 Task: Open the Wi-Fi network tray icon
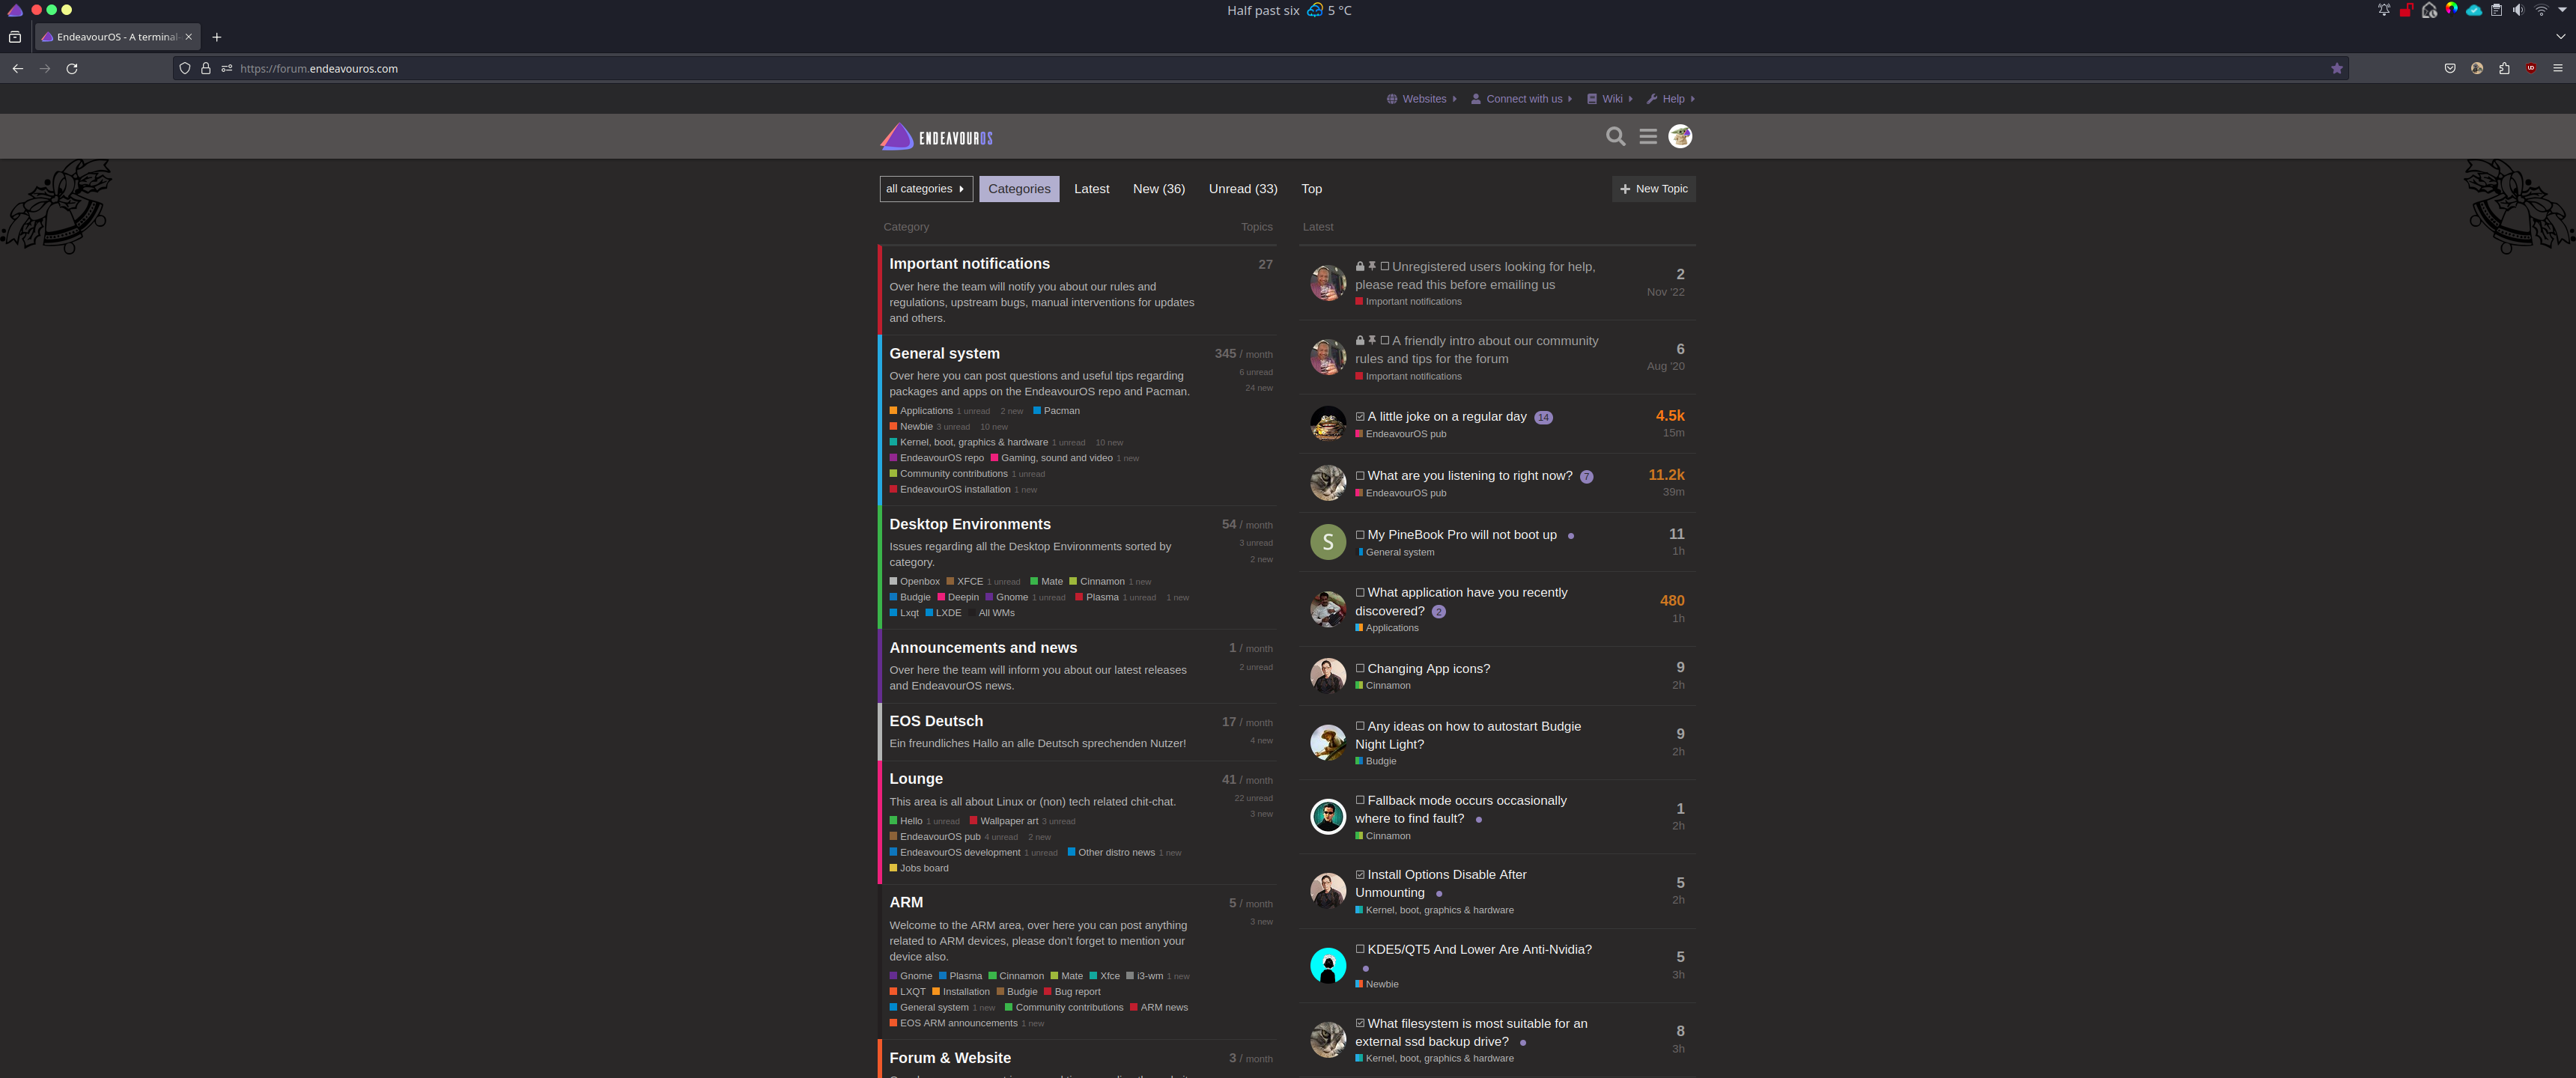coord(2541,10)
